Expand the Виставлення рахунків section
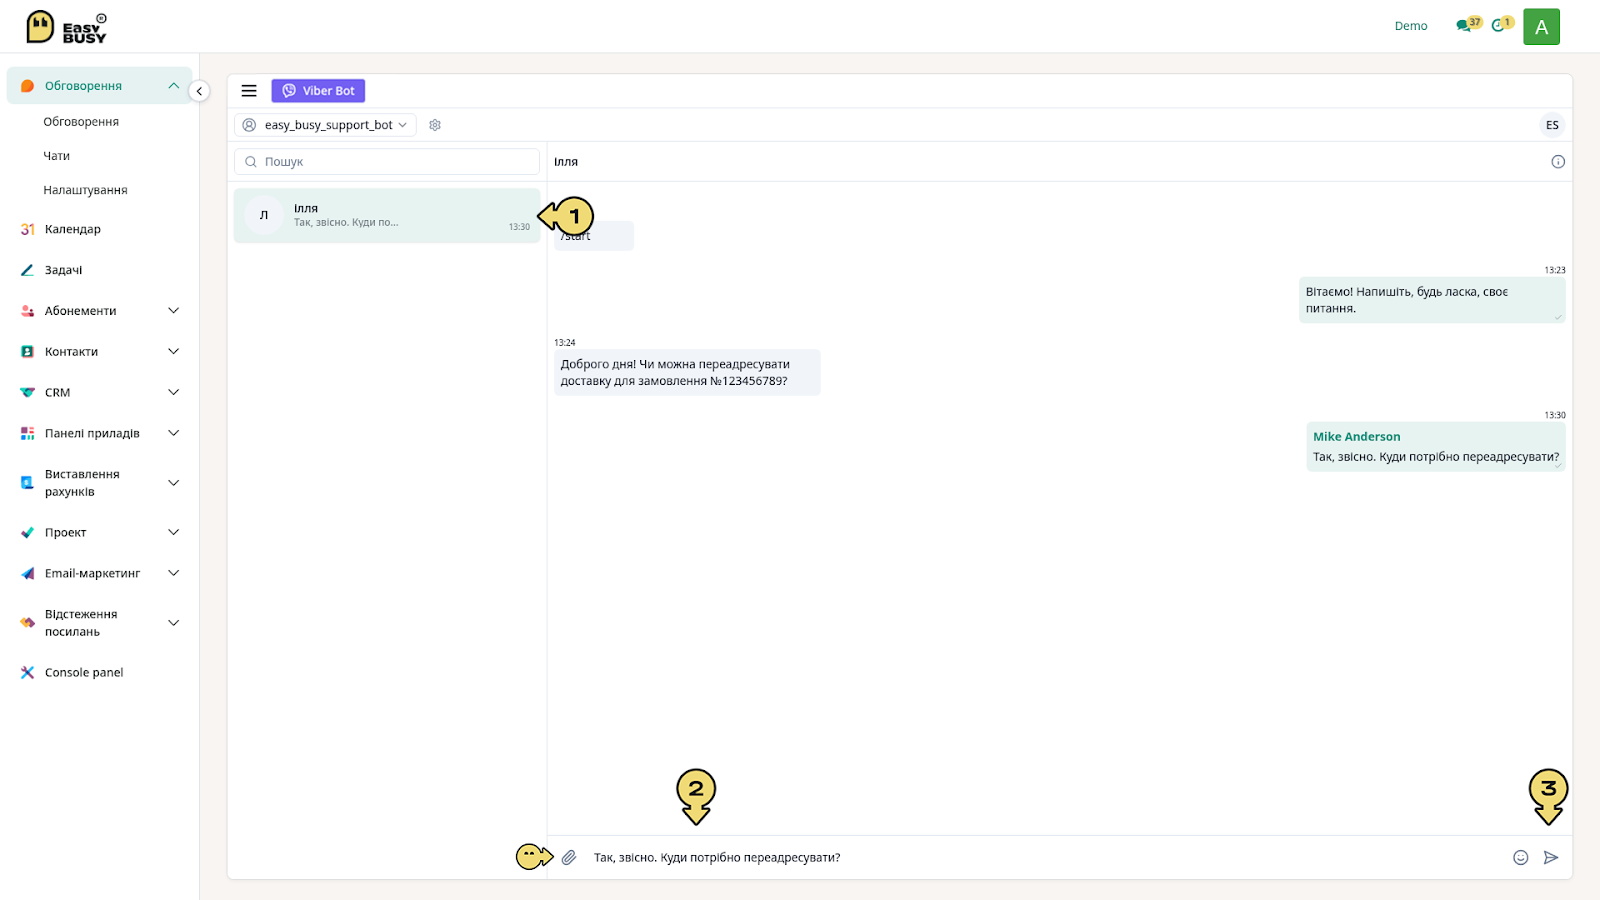The image size is (1600, 900). (173, 483)
